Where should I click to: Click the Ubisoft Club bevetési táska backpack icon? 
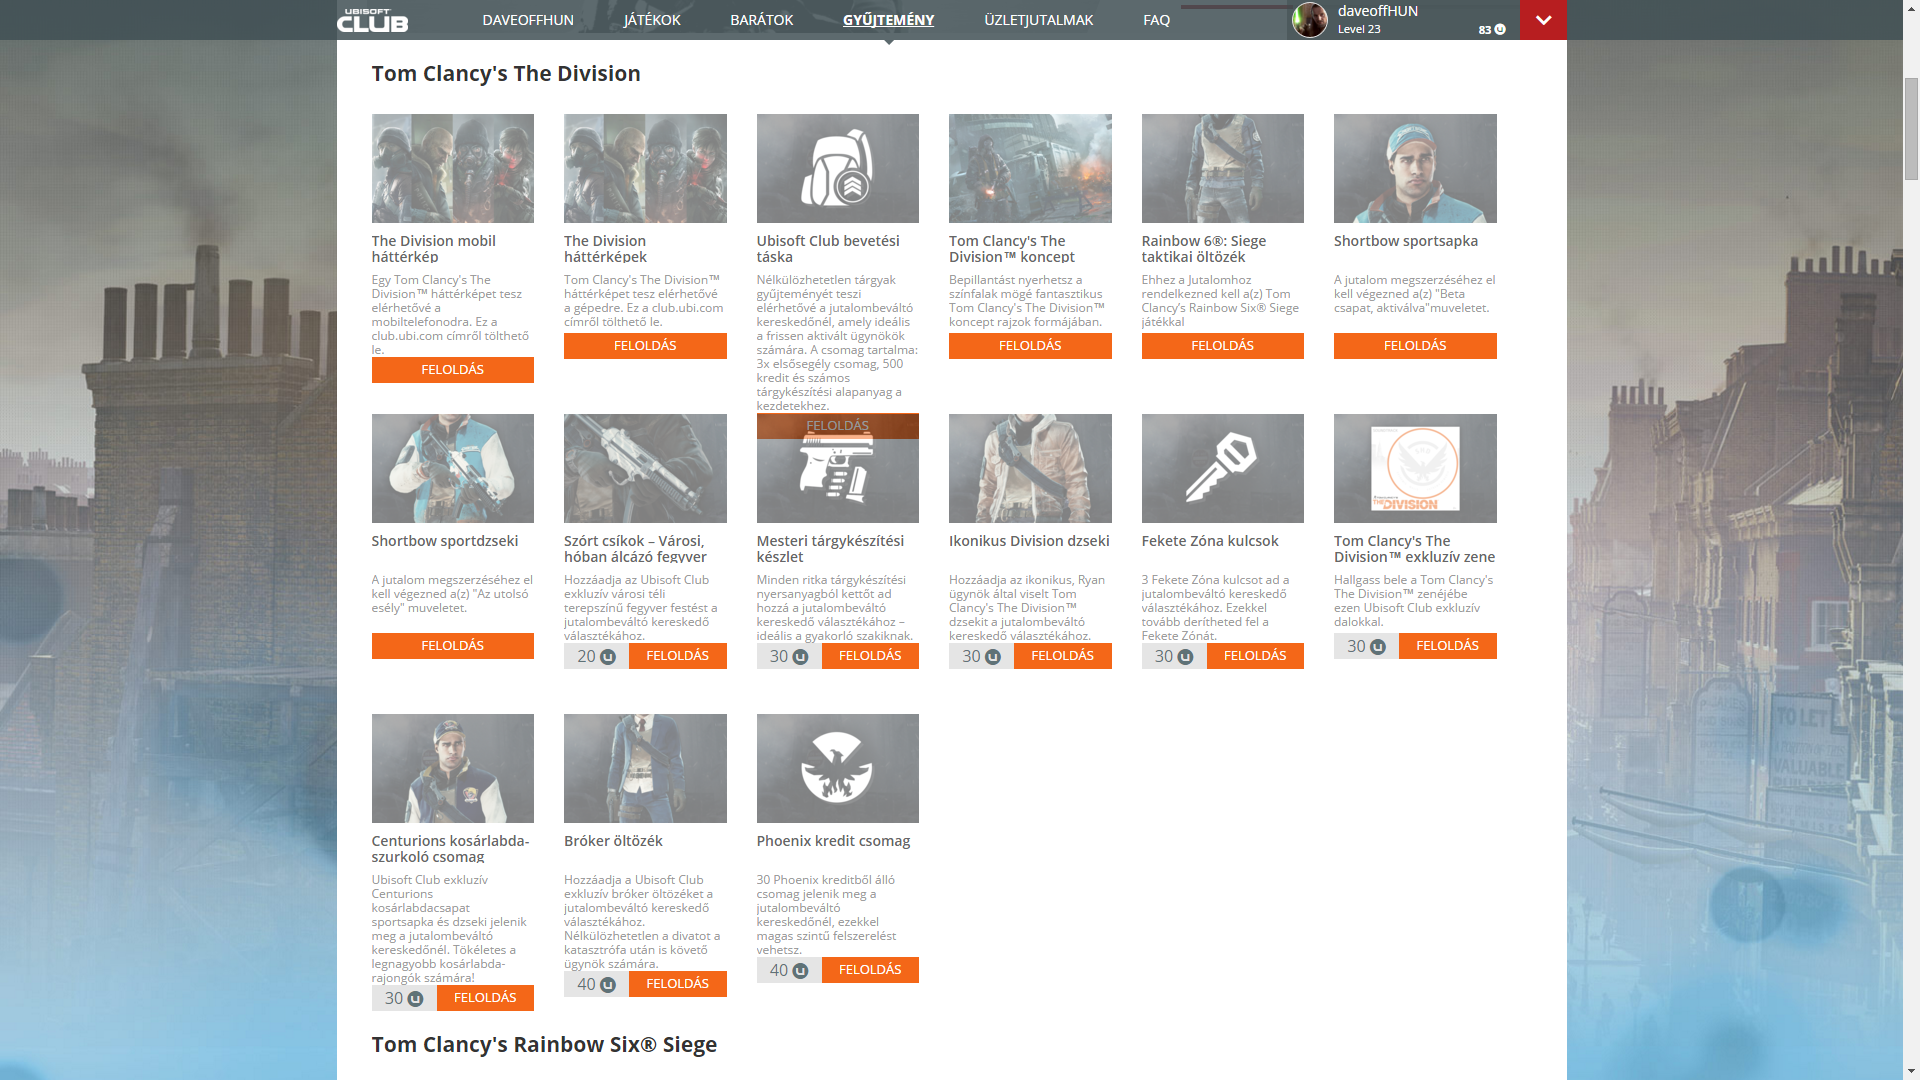point(838,168)
